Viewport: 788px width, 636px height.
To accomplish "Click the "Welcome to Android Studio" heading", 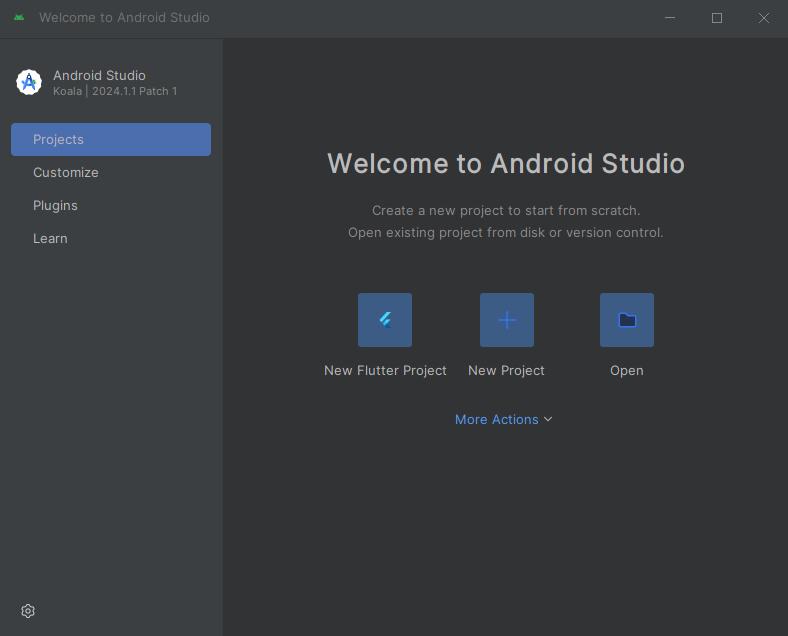I will [x=506, y=164].
